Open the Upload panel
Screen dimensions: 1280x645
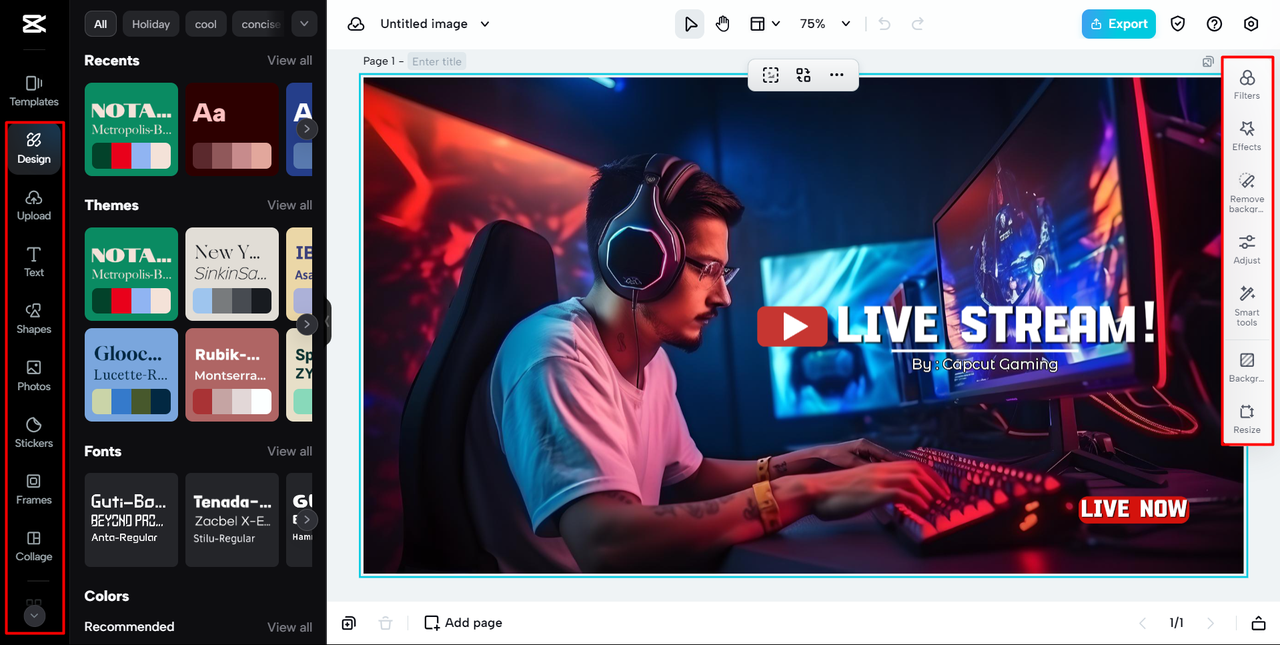pyautogui.click(x=34, y=205)
